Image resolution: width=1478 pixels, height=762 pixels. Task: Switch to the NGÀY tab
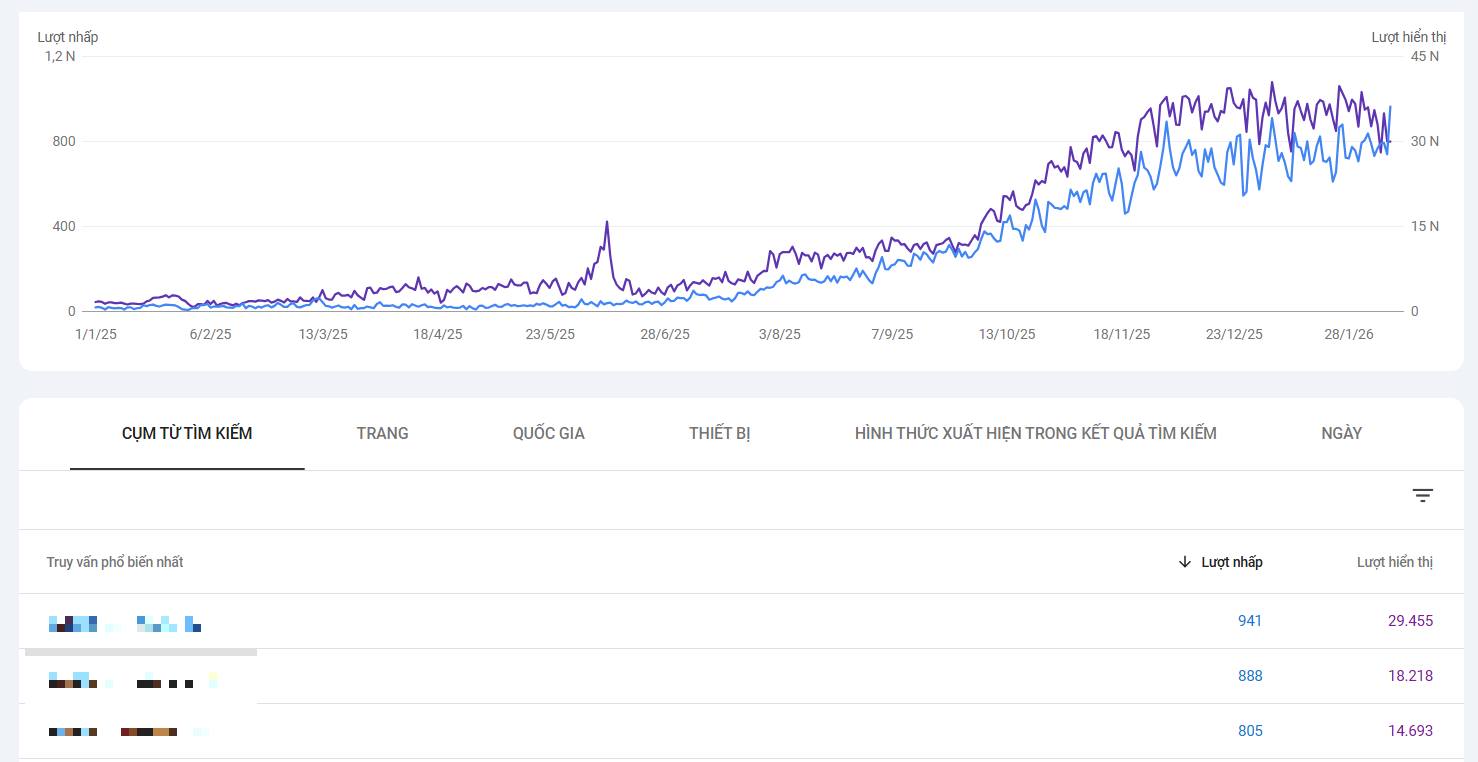pos(1341,433)
